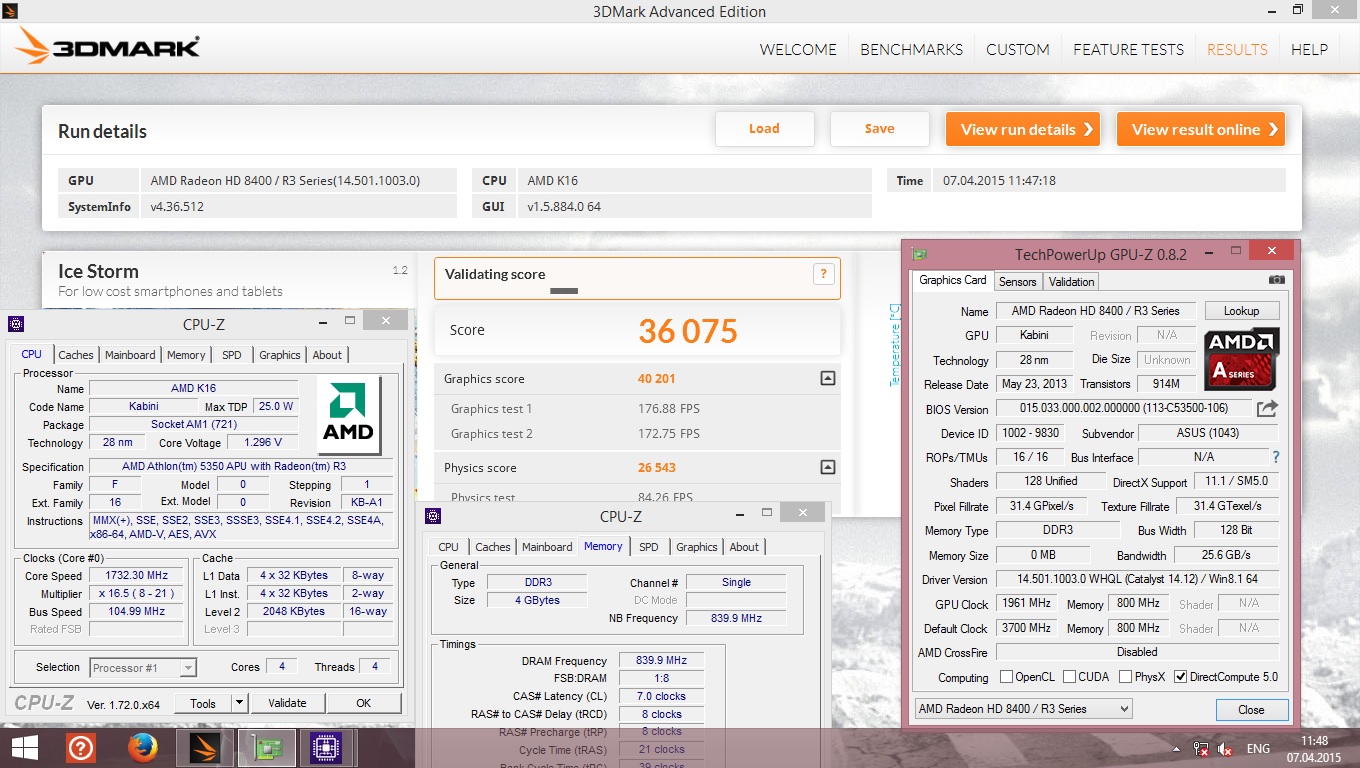This screenshot has width=1360, height=768.
Task: Click the question mark beside Validating score
Action: coord(824,274)
